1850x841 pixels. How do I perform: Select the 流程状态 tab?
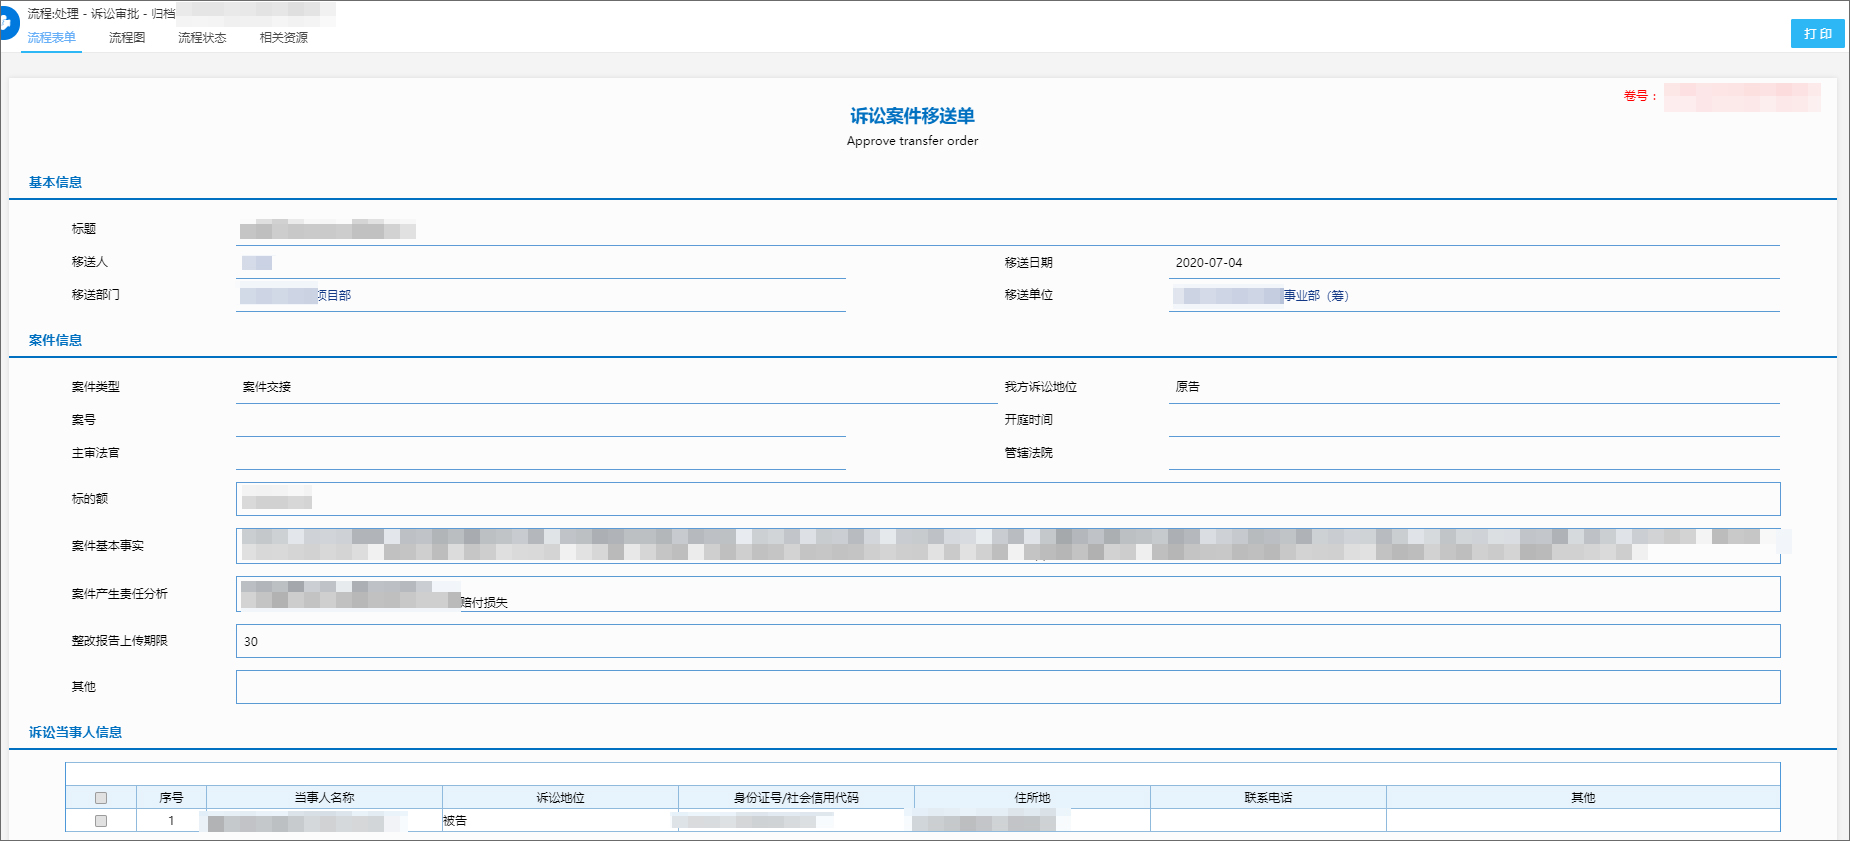coord(202,38)
